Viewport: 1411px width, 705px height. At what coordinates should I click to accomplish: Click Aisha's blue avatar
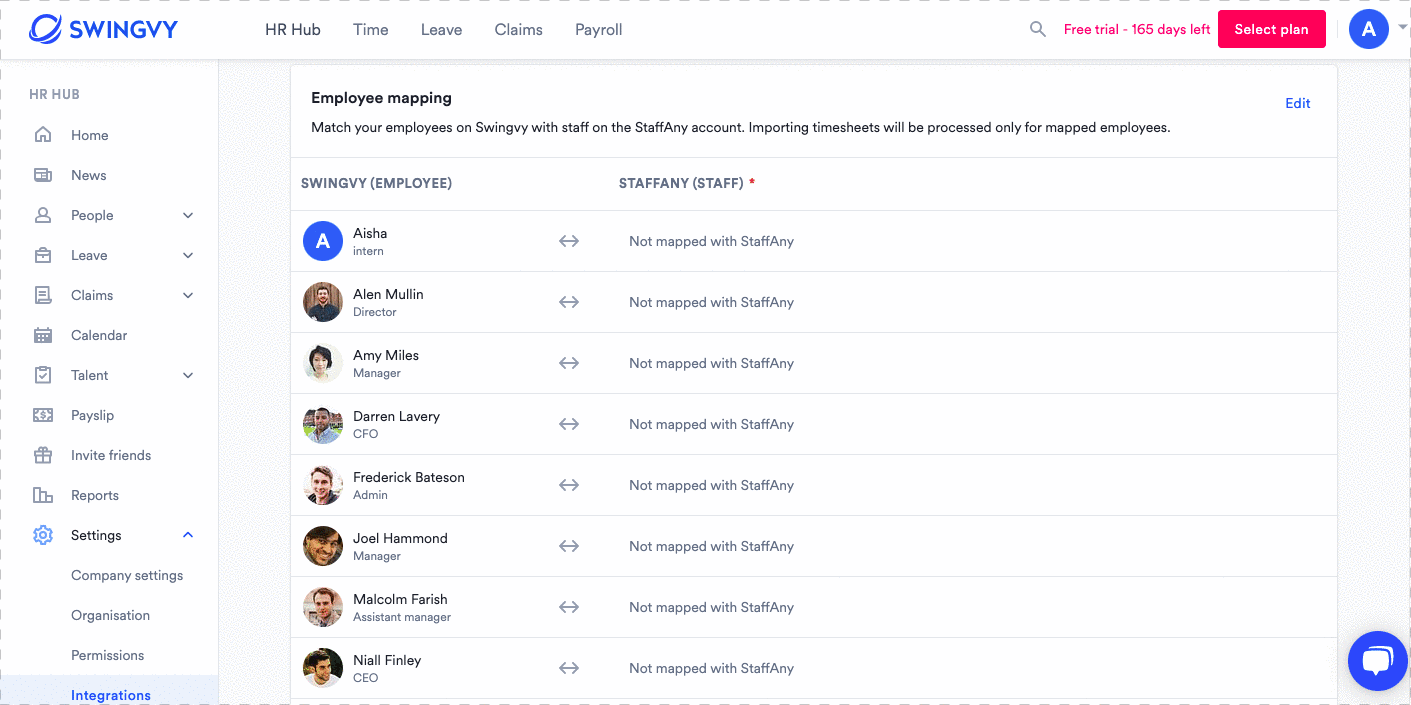click(x=323, y=241)
